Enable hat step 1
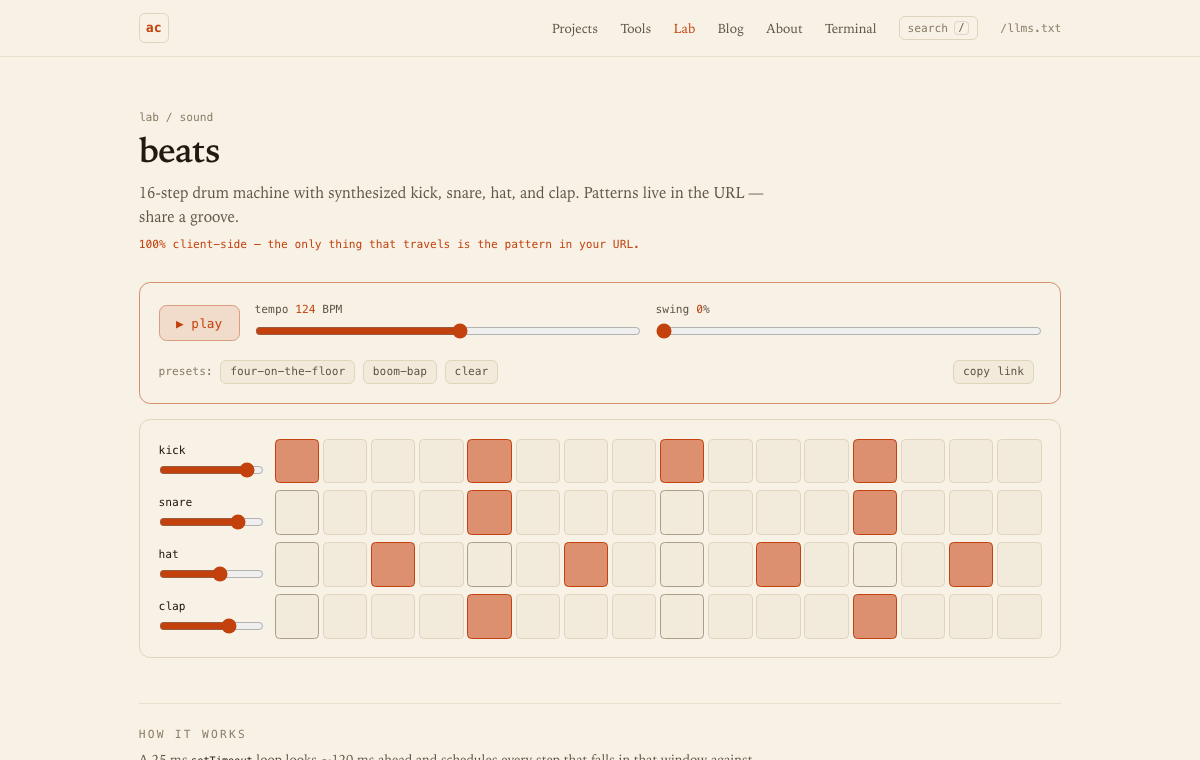The image size is (1200, 760). pos(297,564)
